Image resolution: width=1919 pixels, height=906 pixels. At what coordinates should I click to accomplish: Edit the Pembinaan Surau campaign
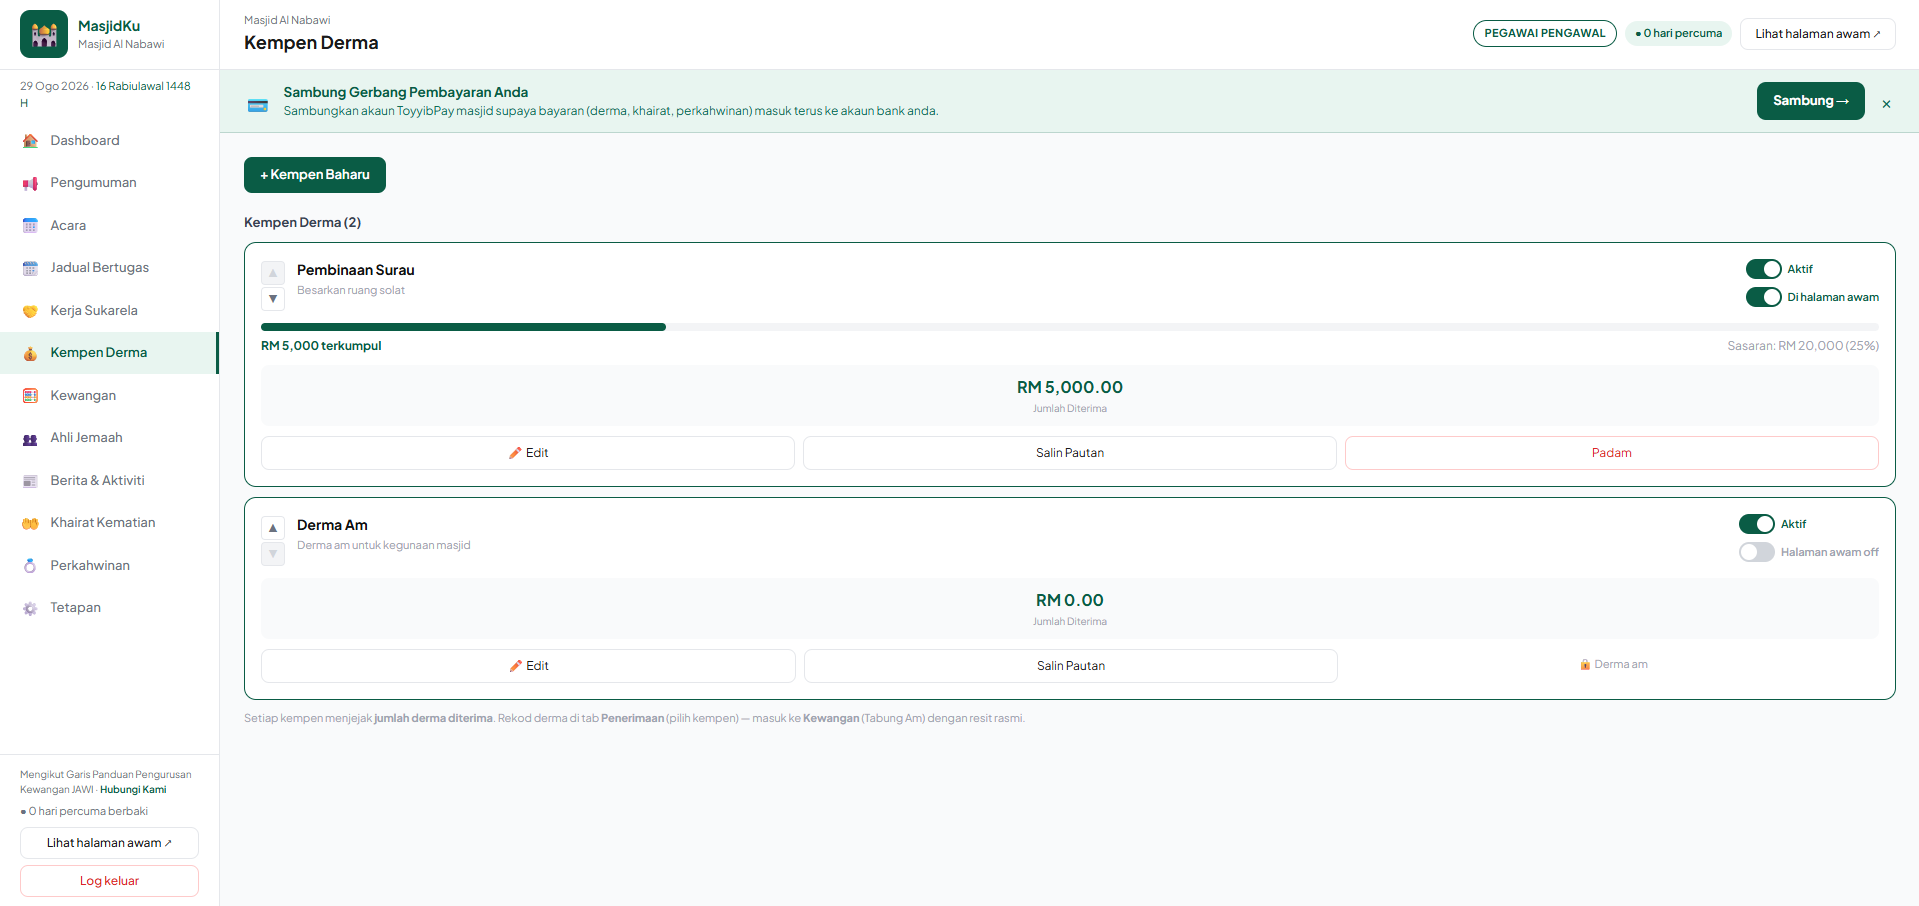[x=528, y=453]
